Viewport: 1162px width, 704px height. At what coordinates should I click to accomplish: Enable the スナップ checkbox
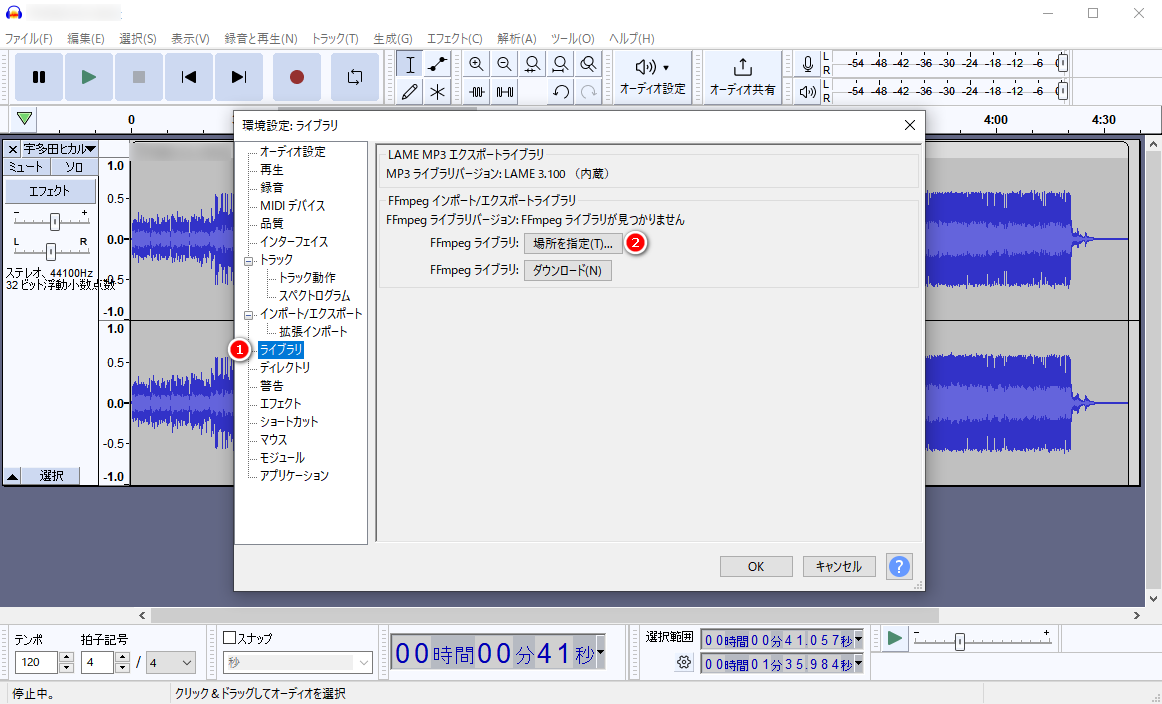(x=230, y=637)
